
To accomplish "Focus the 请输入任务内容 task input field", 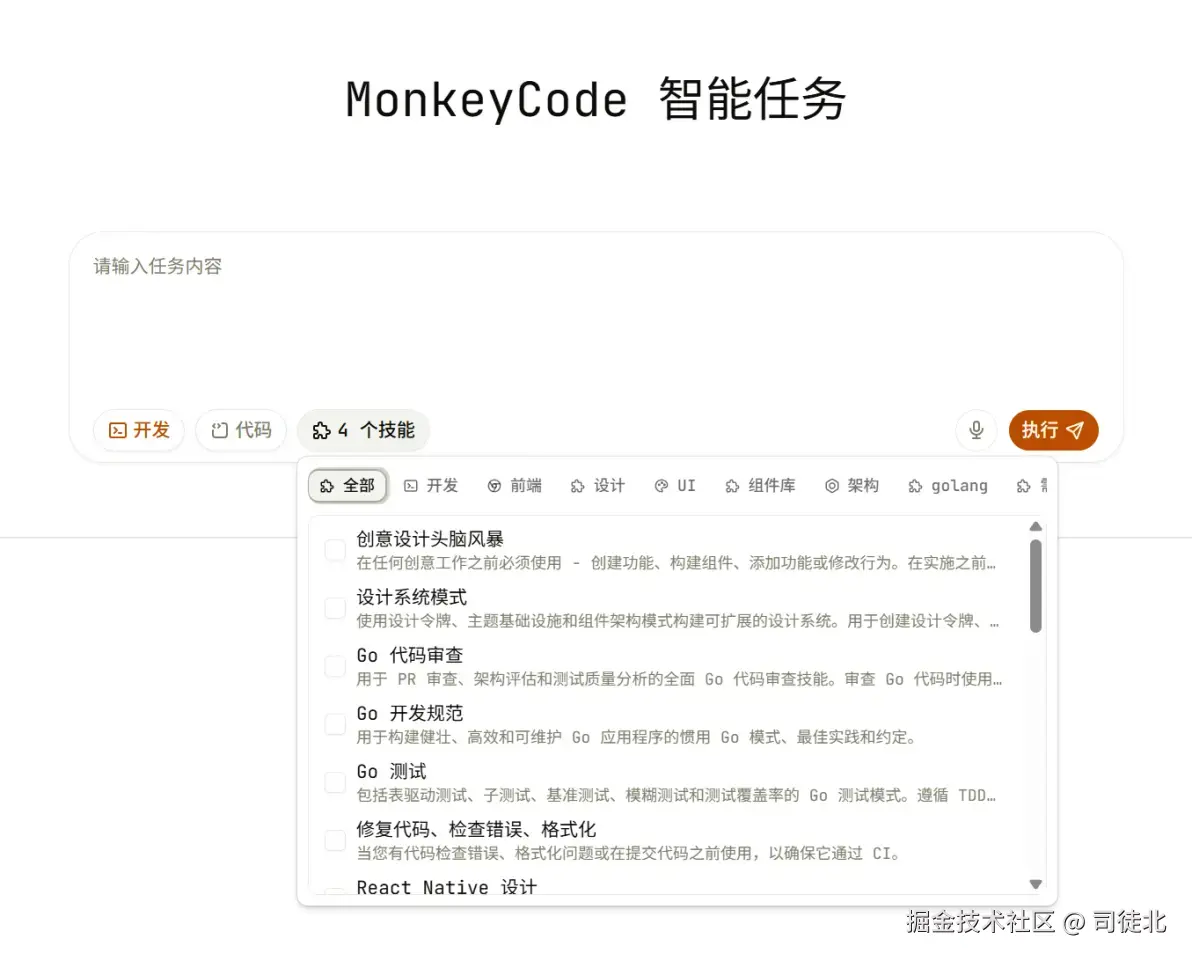I will [x=596, y=319].
